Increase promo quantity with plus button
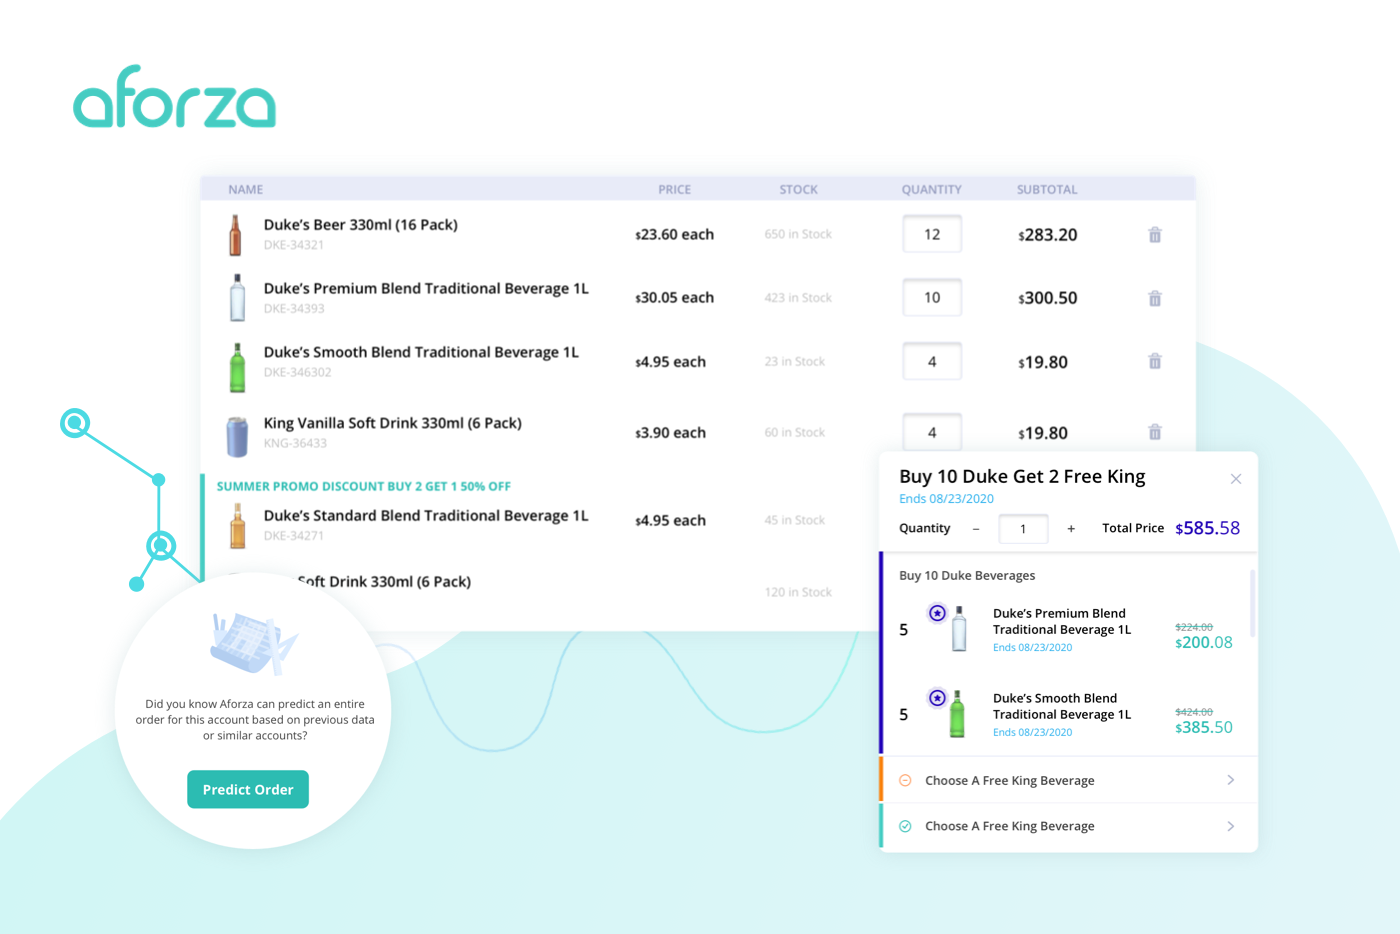This screenshot has width=1400, height=934. pyautogui.click(x=1071, y=529)
